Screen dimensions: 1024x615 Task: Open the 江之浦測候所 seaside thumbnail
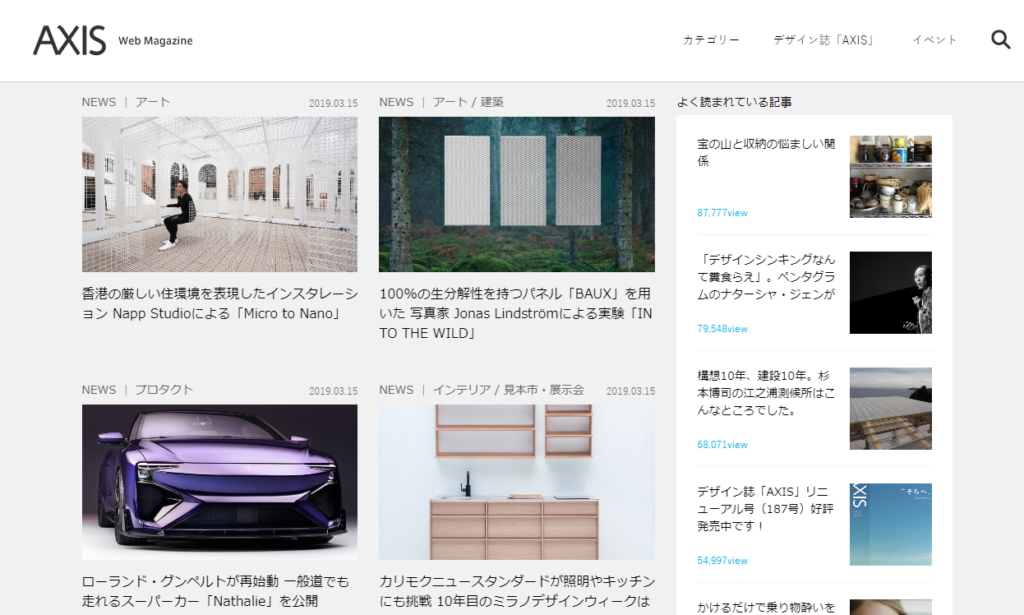click(x=891, y=409)
